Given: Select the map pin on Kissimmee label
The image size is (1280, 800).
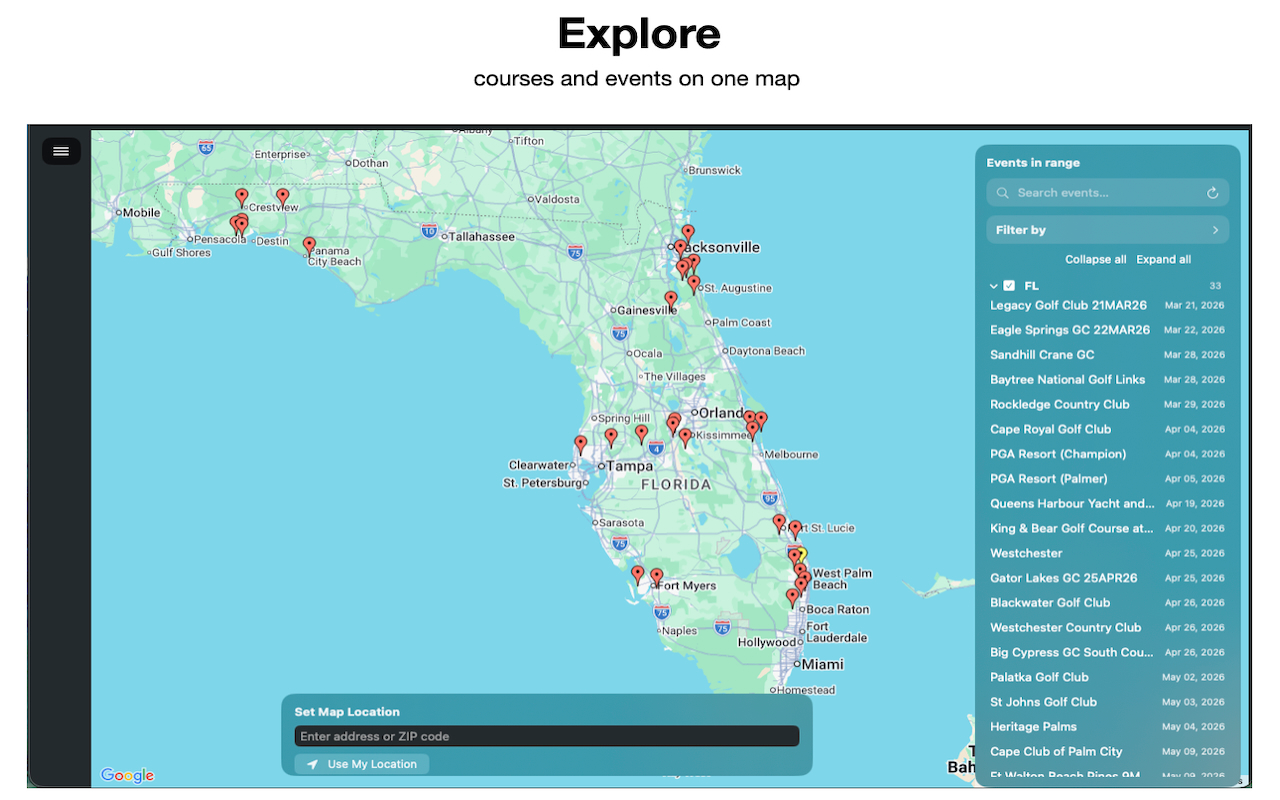Looking at the screenshot, I should pos(685,436).
